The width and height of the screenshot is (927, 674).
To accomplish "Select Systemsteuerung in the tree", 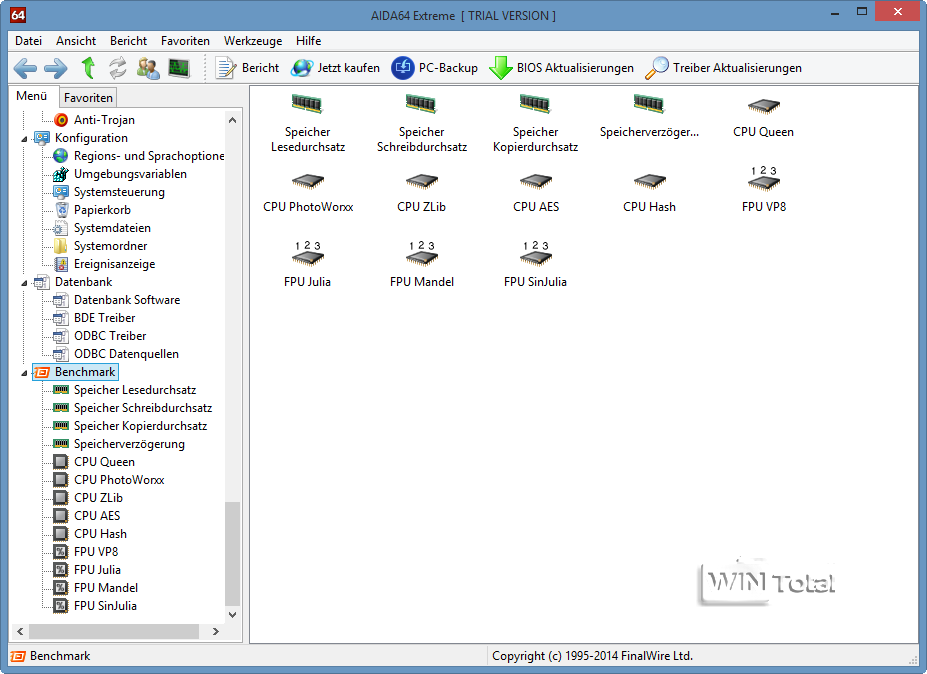I will point(119,192).
